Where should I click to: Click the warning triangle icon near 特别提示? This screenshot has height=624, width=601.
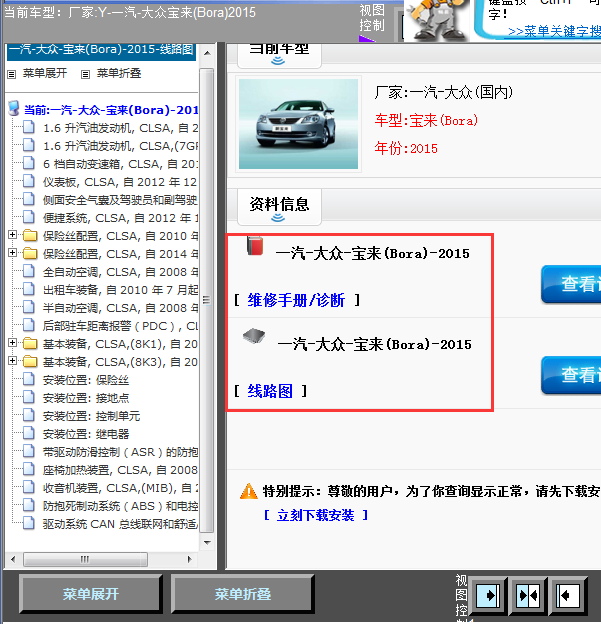click(x=249, y=491)
